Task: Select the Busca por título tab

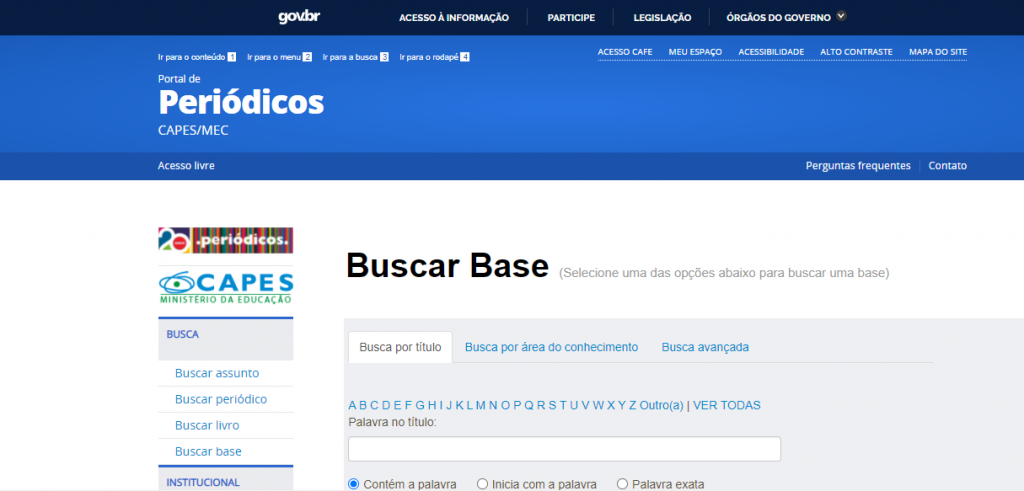Action: 400,347
